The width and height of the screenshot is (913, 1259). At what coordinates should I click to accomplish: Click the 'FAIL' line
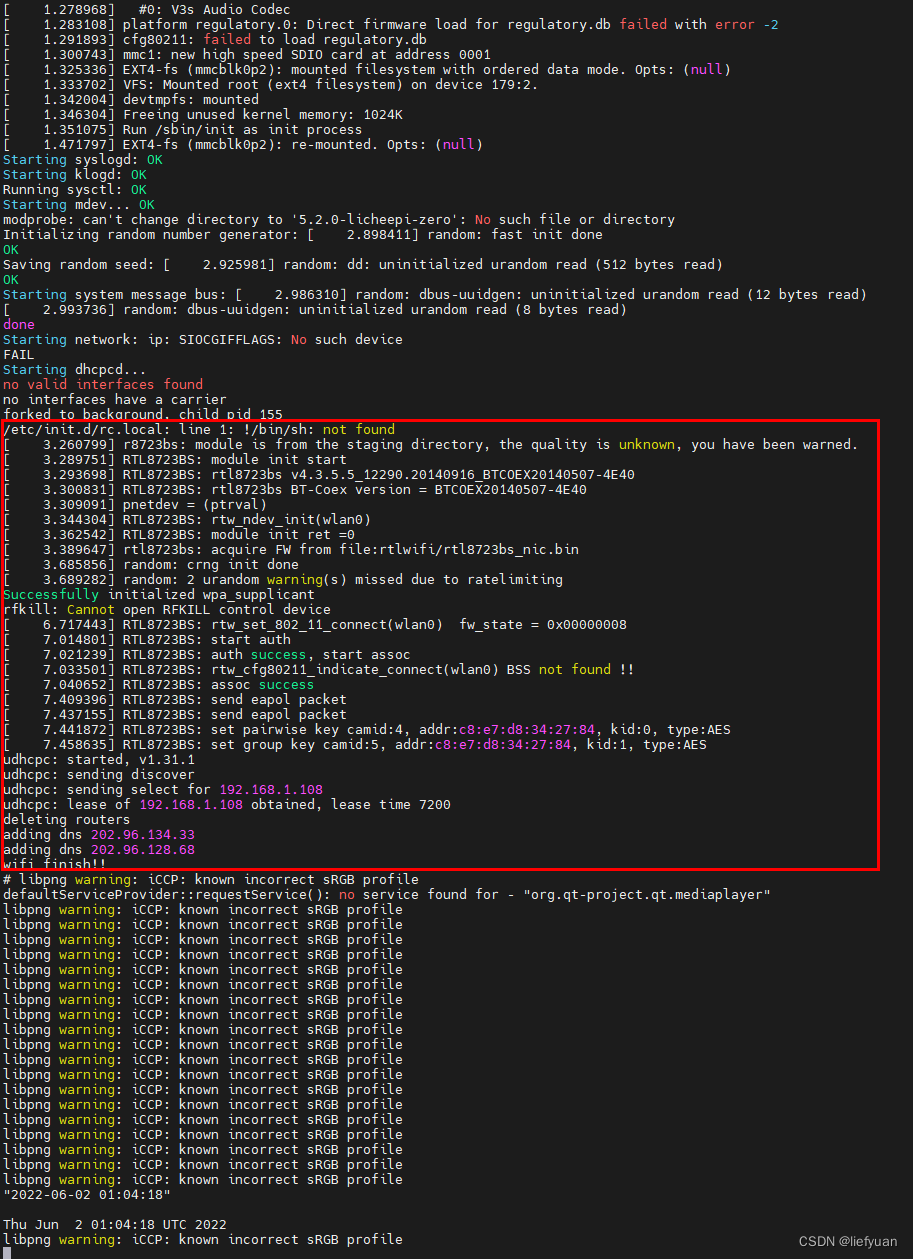[19, 354]
